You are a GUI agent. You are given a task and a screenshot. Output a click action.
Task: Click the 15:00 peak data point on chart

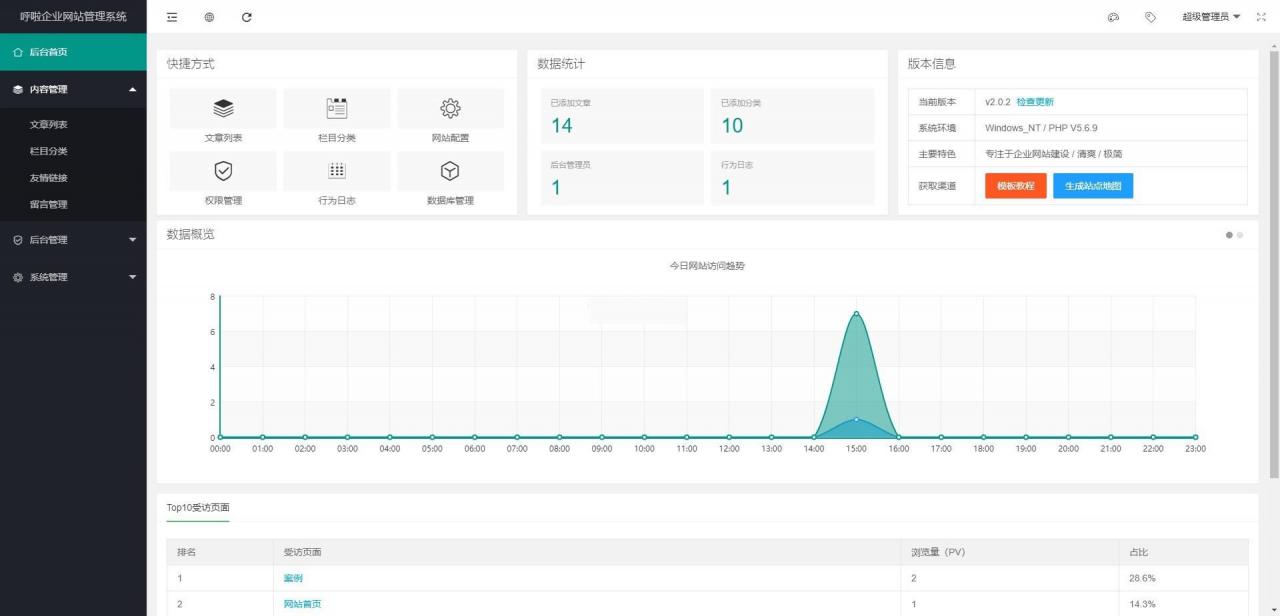(x=856, y=314)
